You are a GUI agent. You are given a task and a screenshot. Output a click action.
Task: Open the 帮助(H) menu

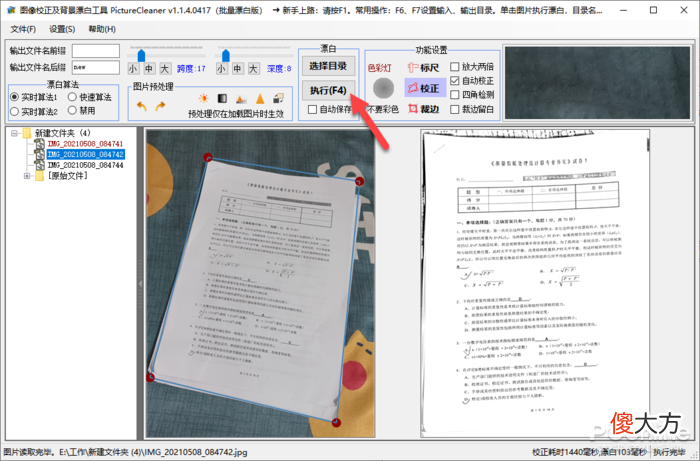pos(102,29)
